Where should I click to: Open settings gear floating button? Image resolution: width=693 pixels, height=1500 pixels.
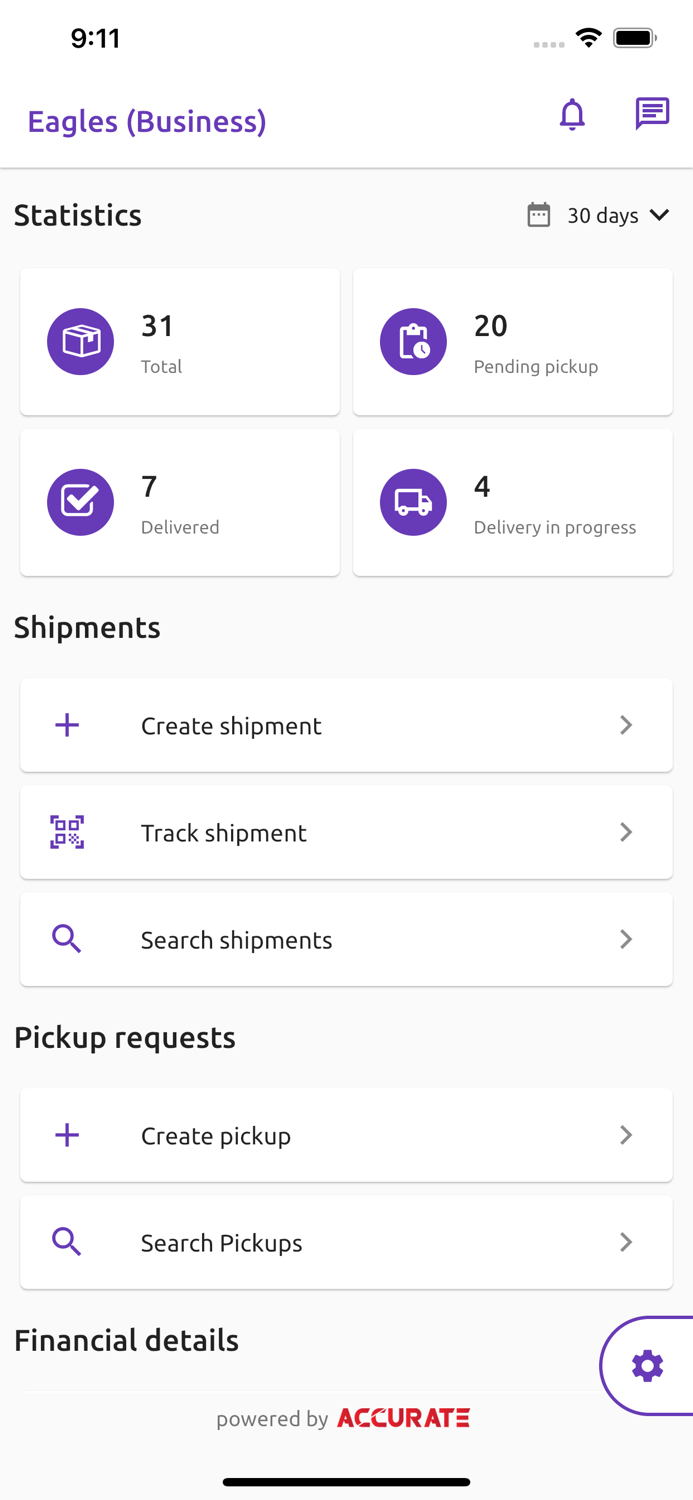pos(648,1366)
